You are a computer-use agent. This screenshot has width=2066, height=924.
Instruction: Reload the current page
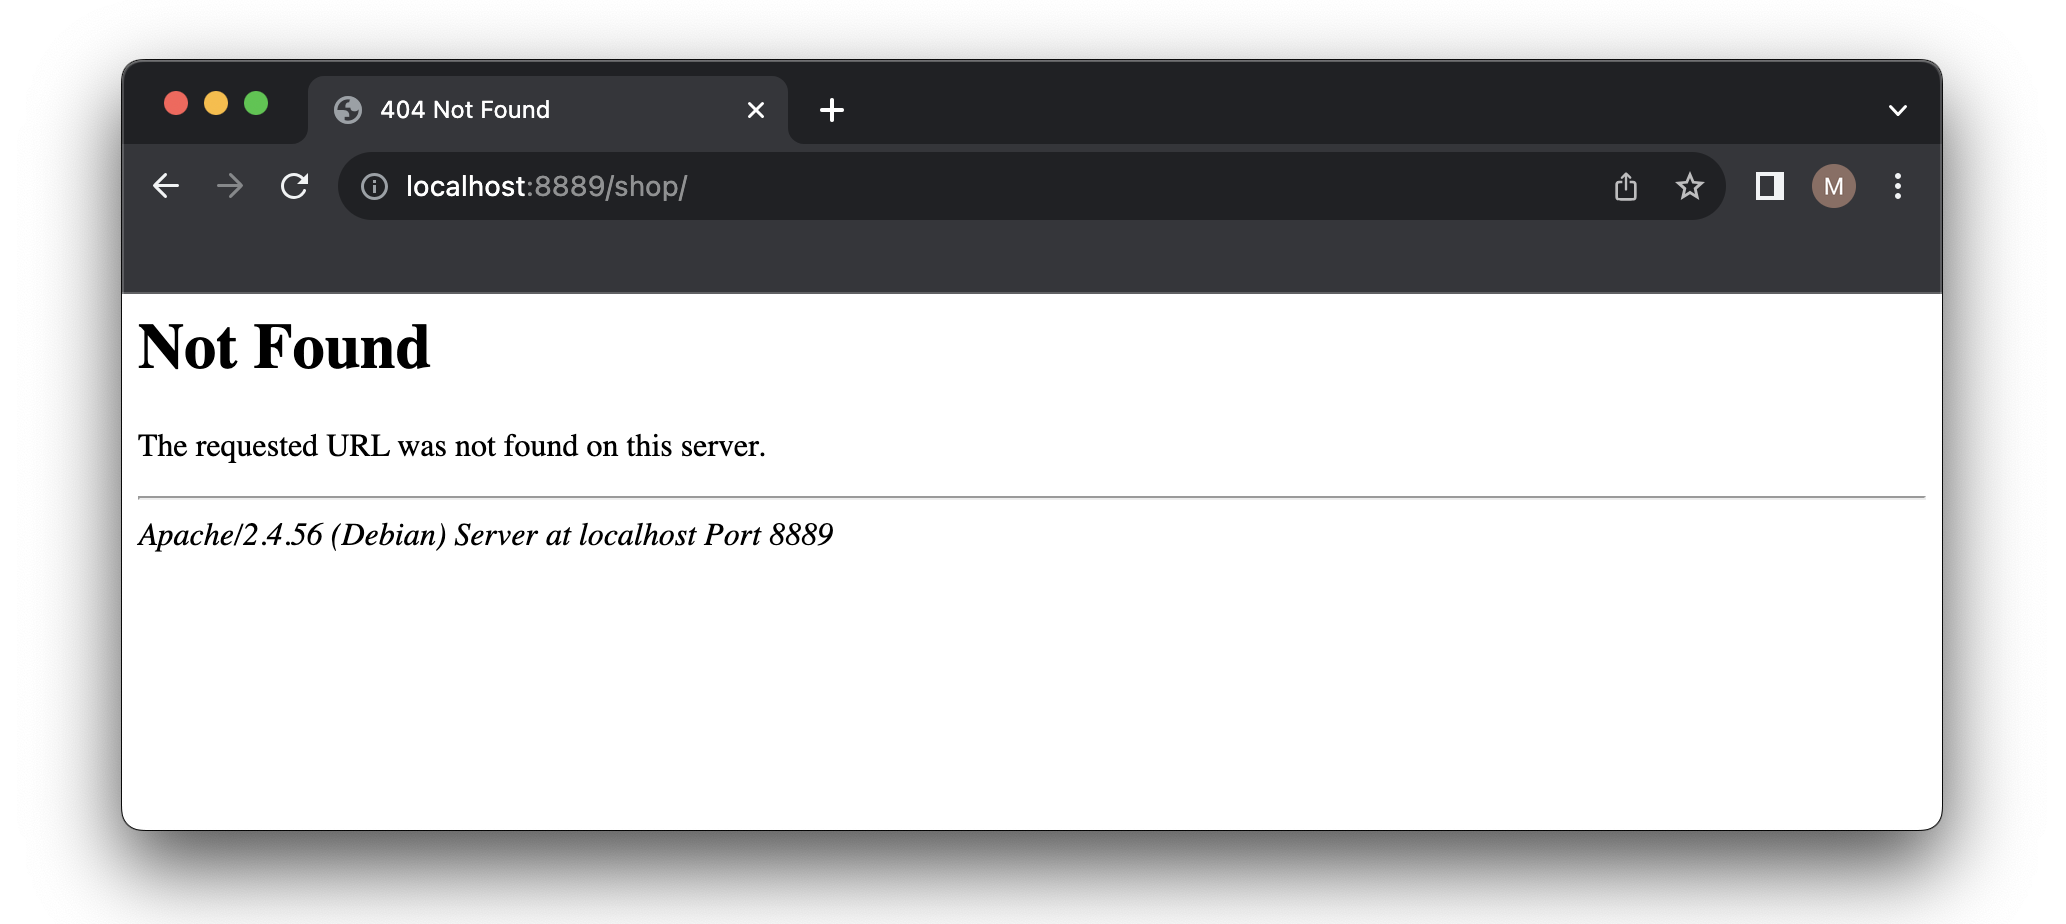pyautogui.click(x=295, y=186)
